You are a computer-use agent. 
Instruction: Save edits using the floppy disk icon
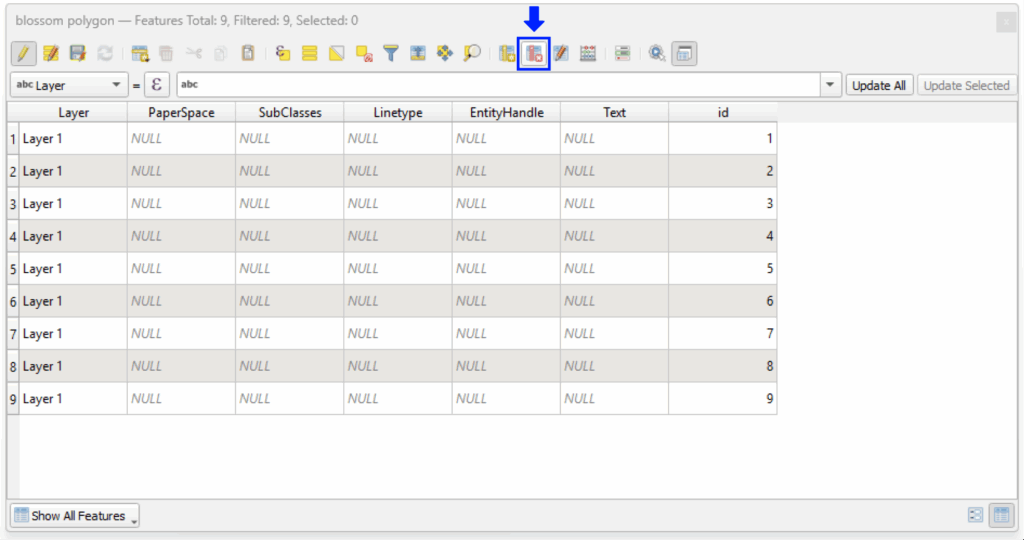coord(78,53)
